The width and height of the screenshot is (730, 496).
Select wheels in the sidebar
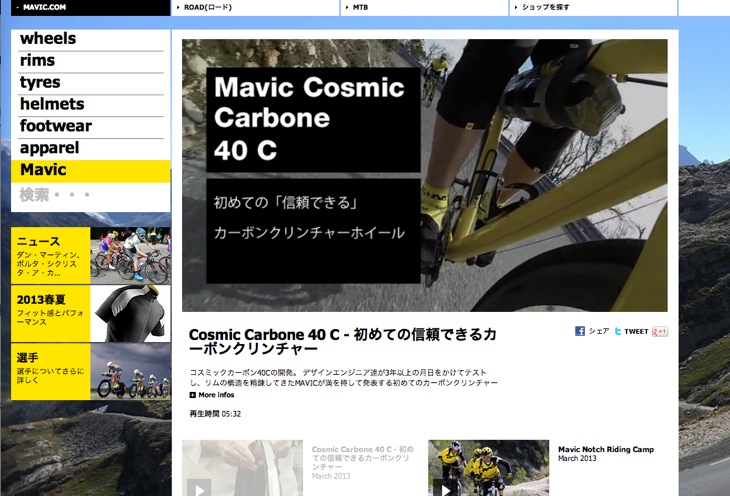point(91,39)
